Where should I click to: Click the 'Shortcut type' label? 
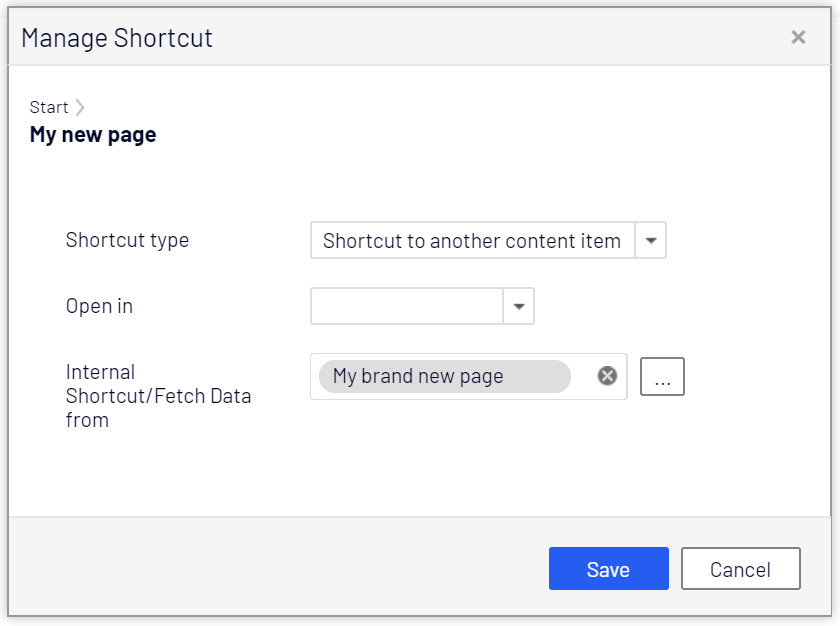[127, 240]
